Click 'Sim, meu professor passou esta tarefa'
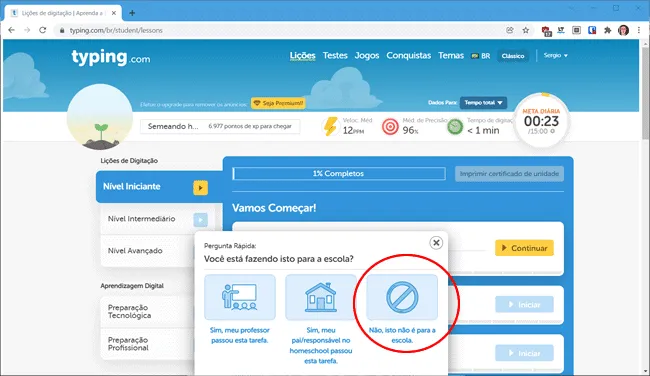The image size is (650, 376). pyautogui.click(x=240, y=335)
